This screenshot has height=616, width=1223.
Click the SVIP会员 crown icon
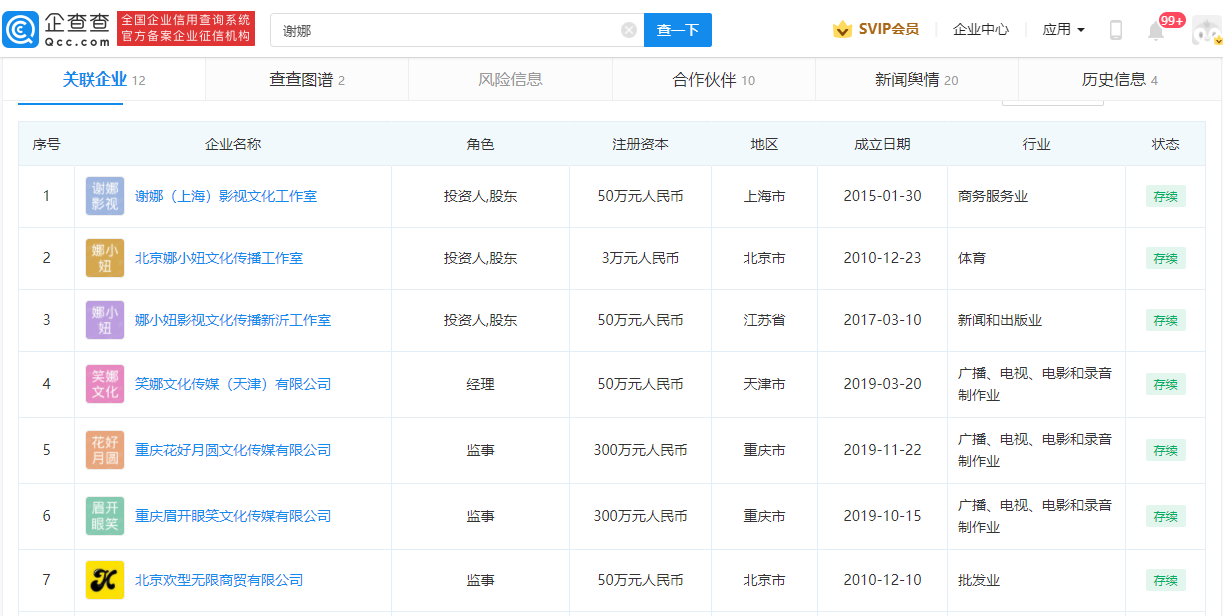tap(842, 30)
